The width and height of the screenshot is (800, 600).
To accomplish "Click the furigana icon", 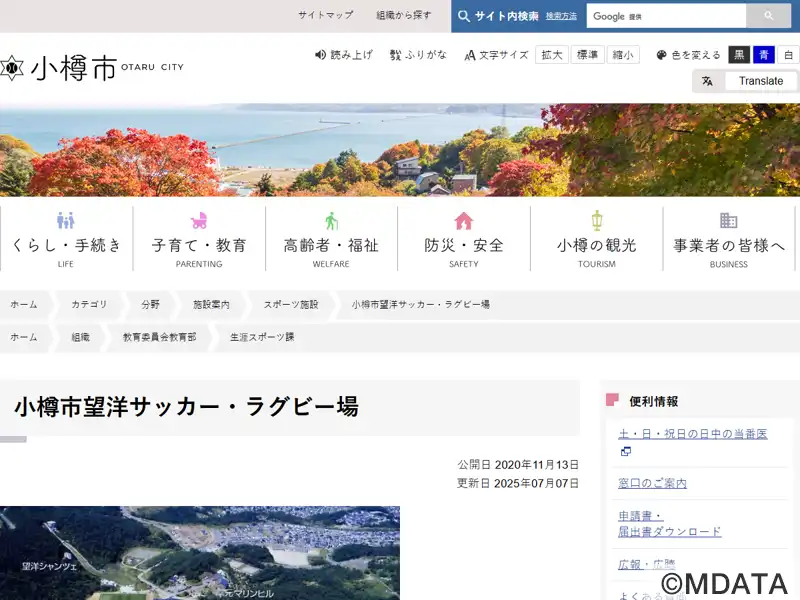I will [396, 55].
